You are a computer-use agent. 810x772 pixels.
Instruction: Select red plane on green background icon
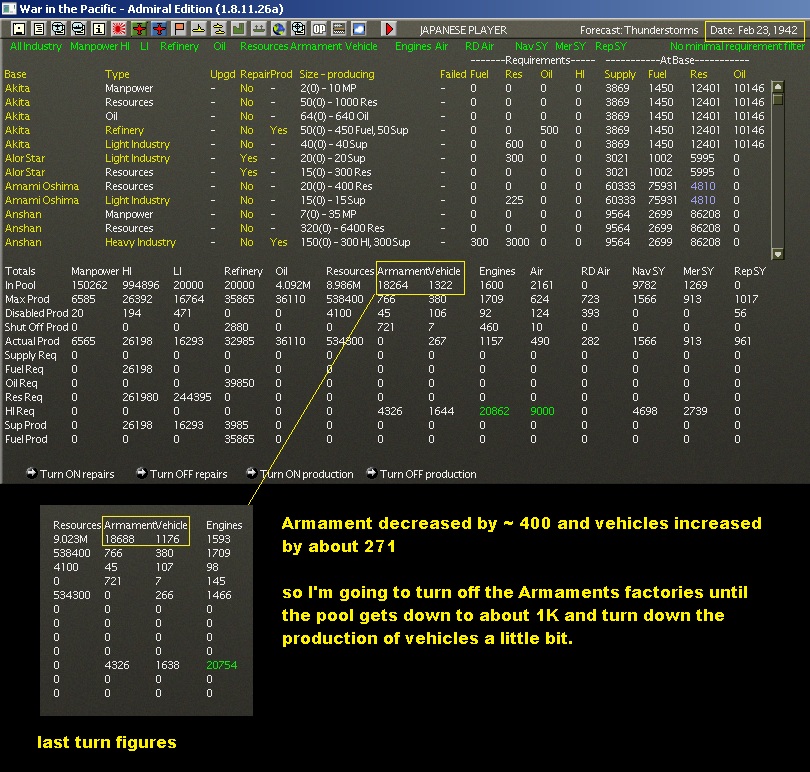click(x=139, y=29)
